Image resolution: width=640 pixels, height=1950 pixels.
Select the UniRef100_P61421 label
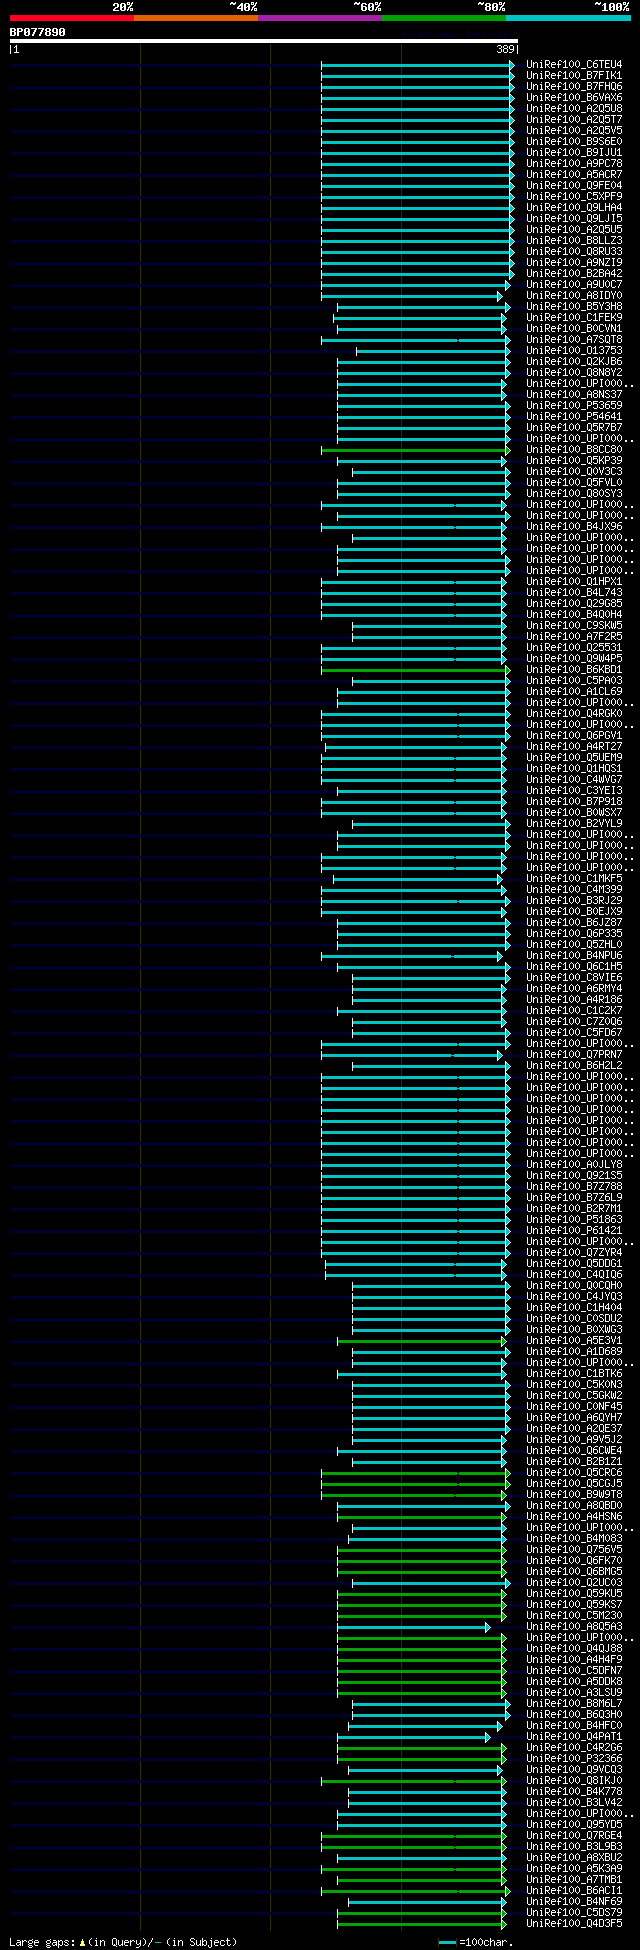point(574,1231)
